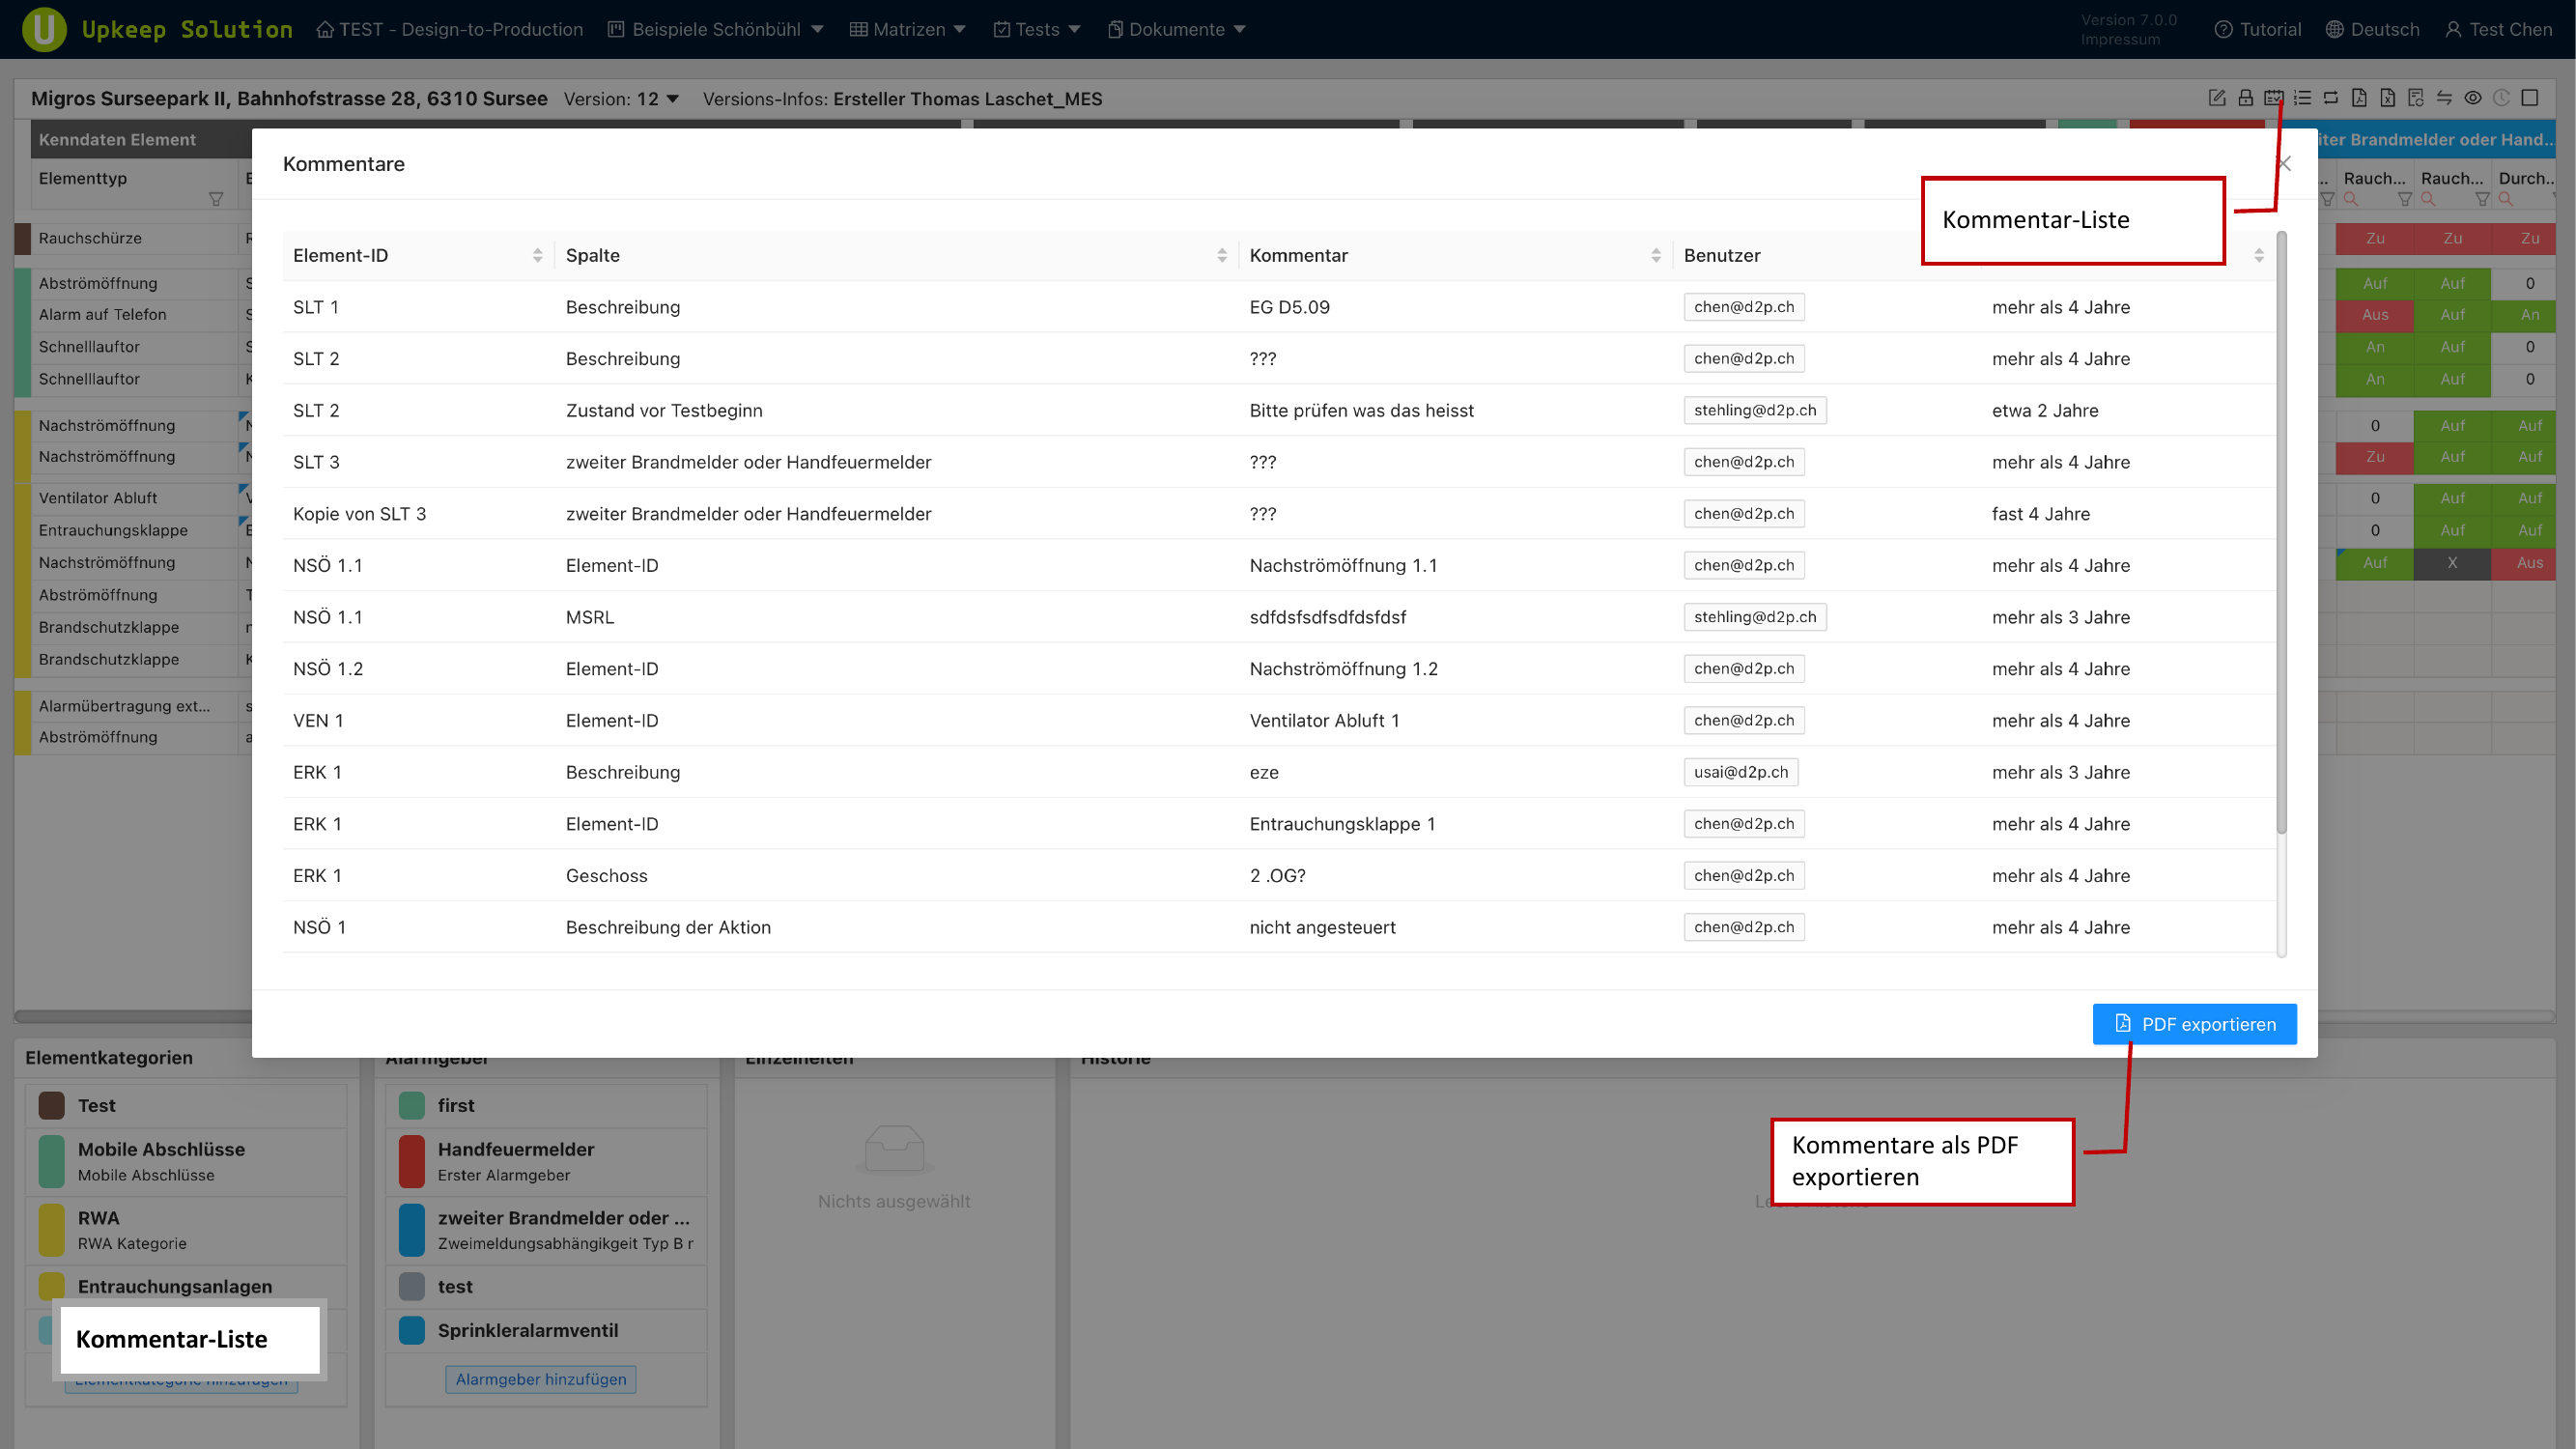
Task: Select the green Mobile Abschlüsse color swatch
Action: pos(51,1161)
